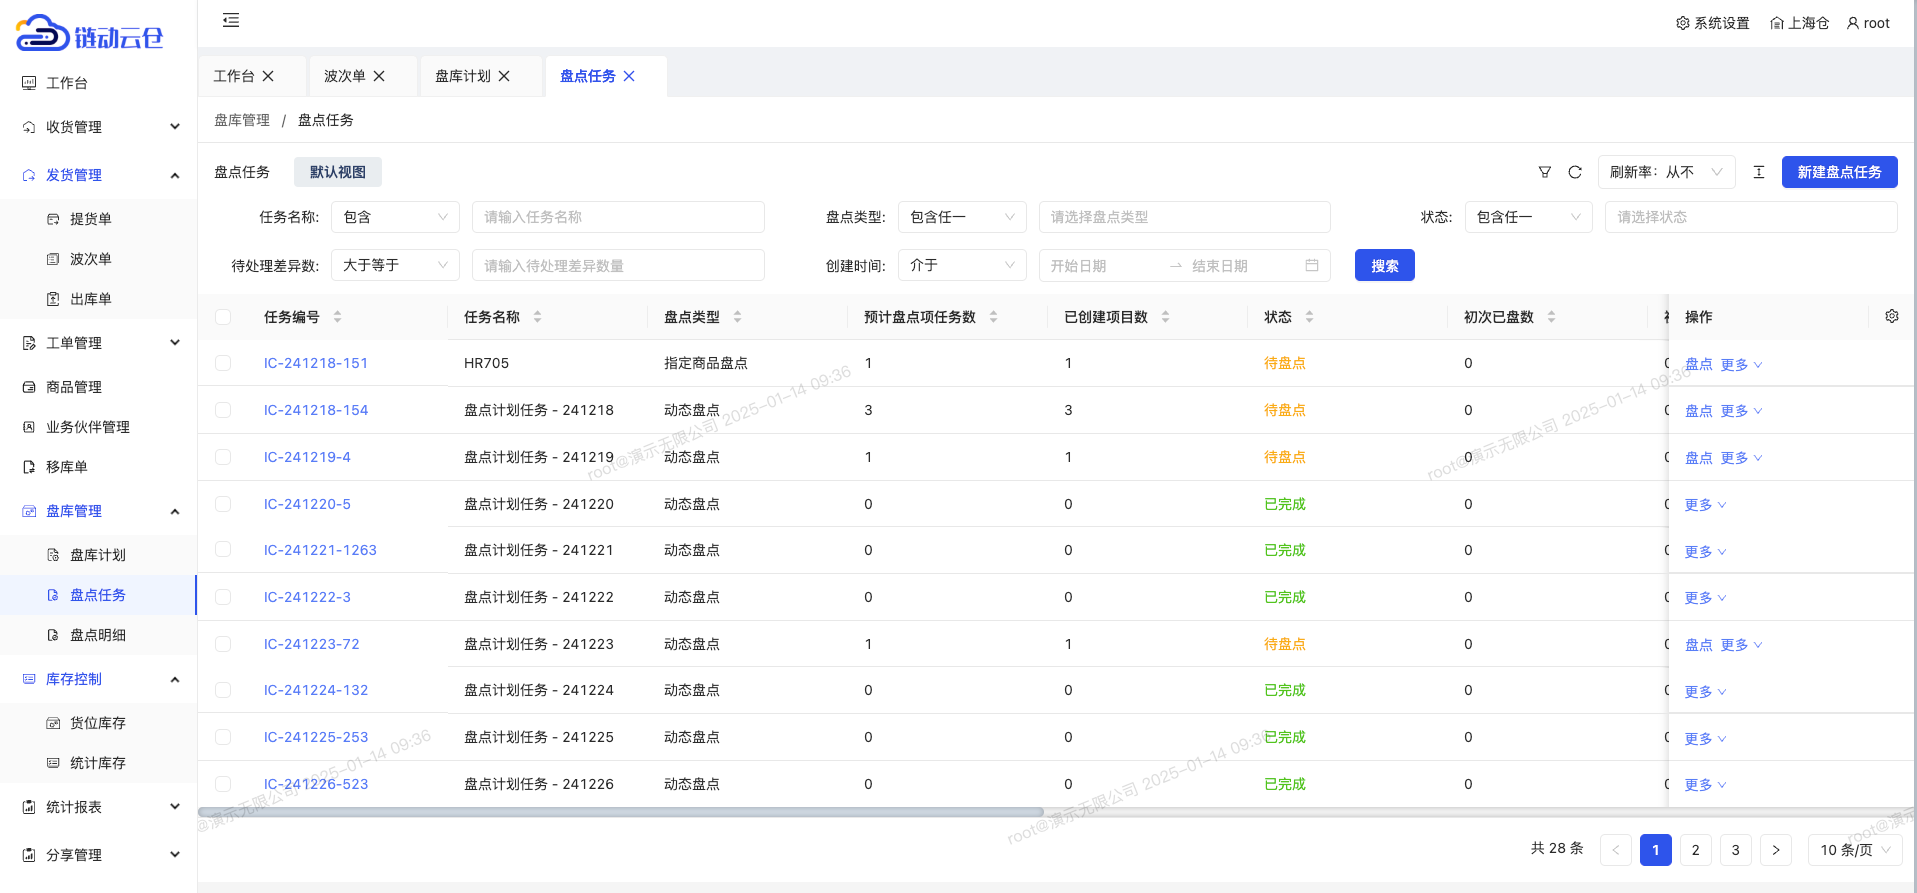Open 系统设置 in the top bar

(x=1712, y=23)
